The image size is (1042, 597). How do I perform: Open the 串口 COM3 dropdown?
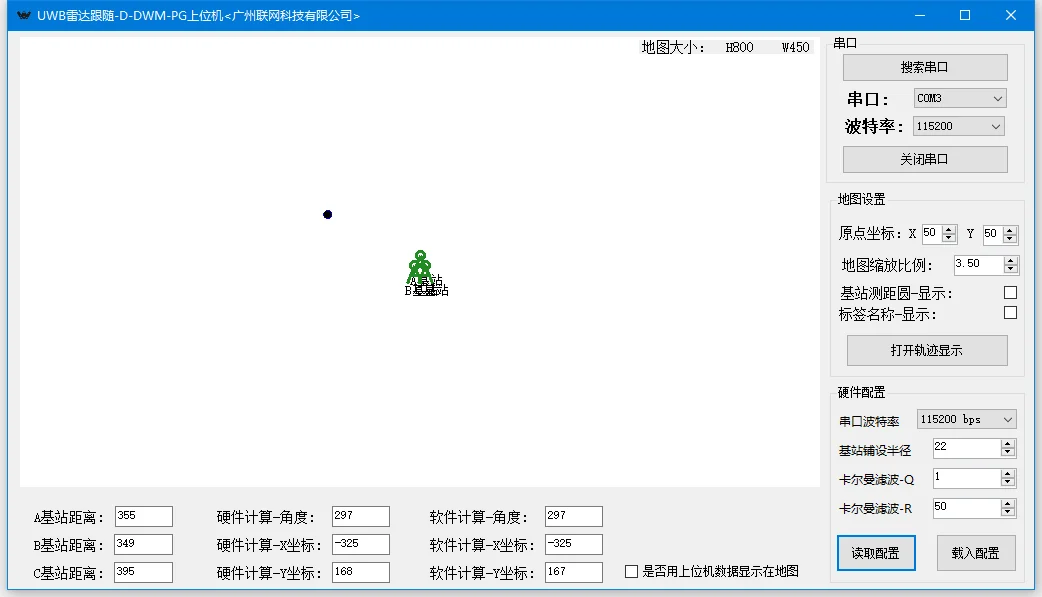pyautogui.click(x=960, y=98)
